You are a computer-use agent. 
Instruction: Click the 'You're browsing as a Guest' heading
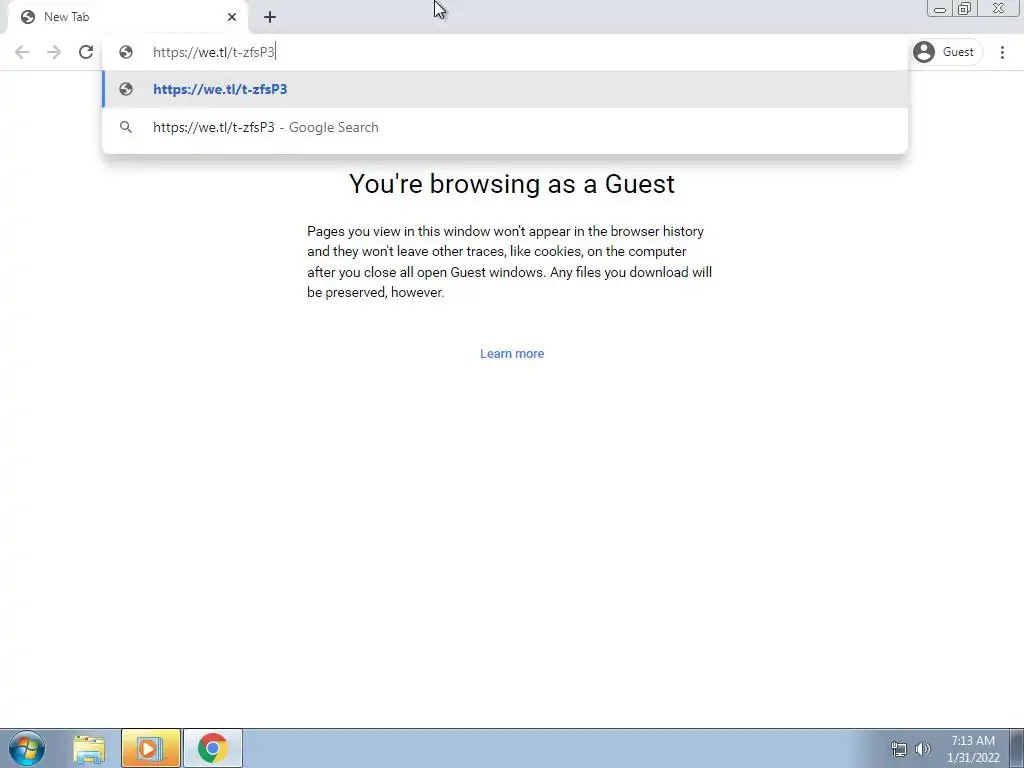pos(512,184)
